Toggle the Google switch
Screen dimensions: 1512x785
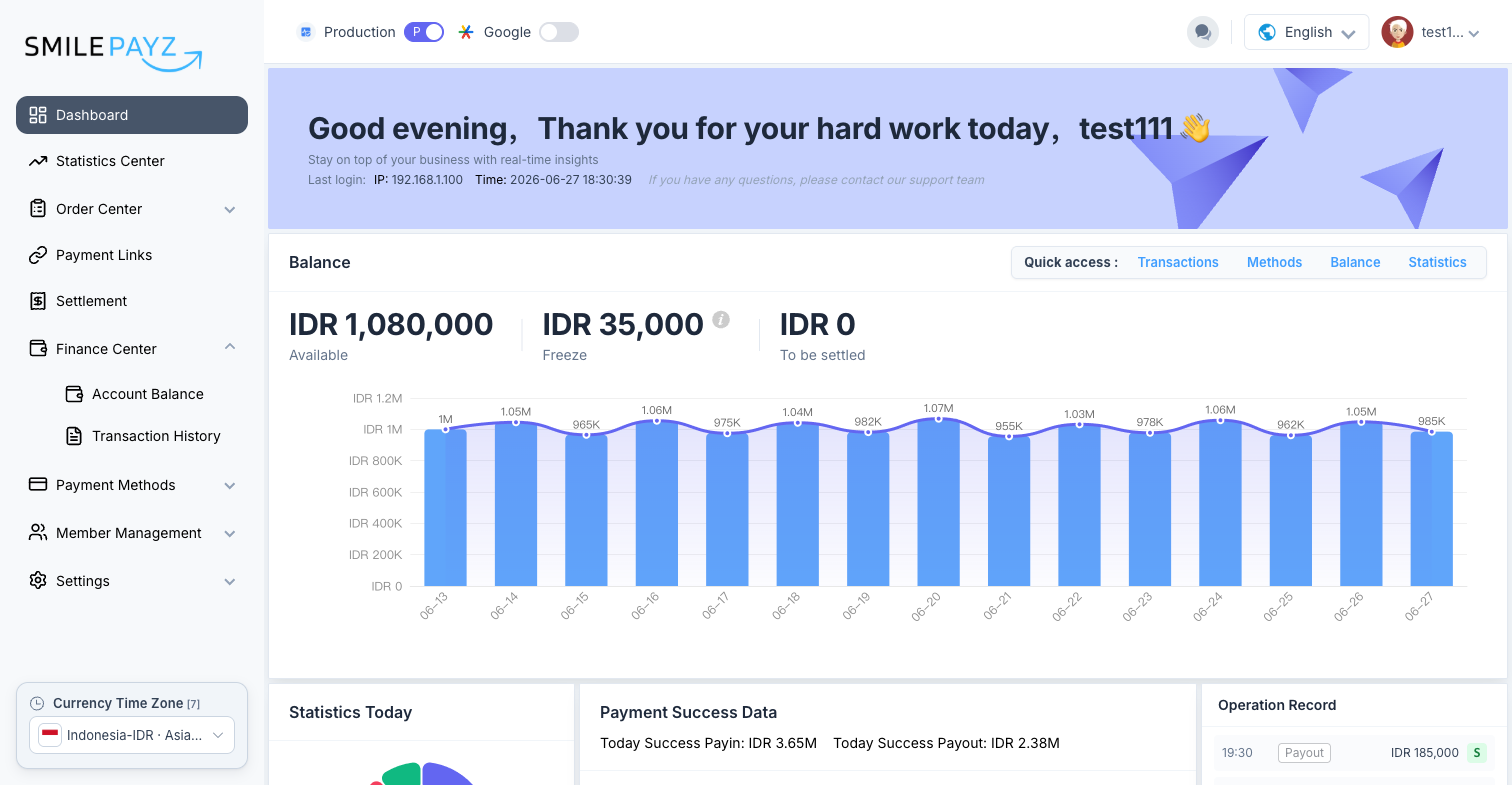pyautogui.click(x=559, y=32)
